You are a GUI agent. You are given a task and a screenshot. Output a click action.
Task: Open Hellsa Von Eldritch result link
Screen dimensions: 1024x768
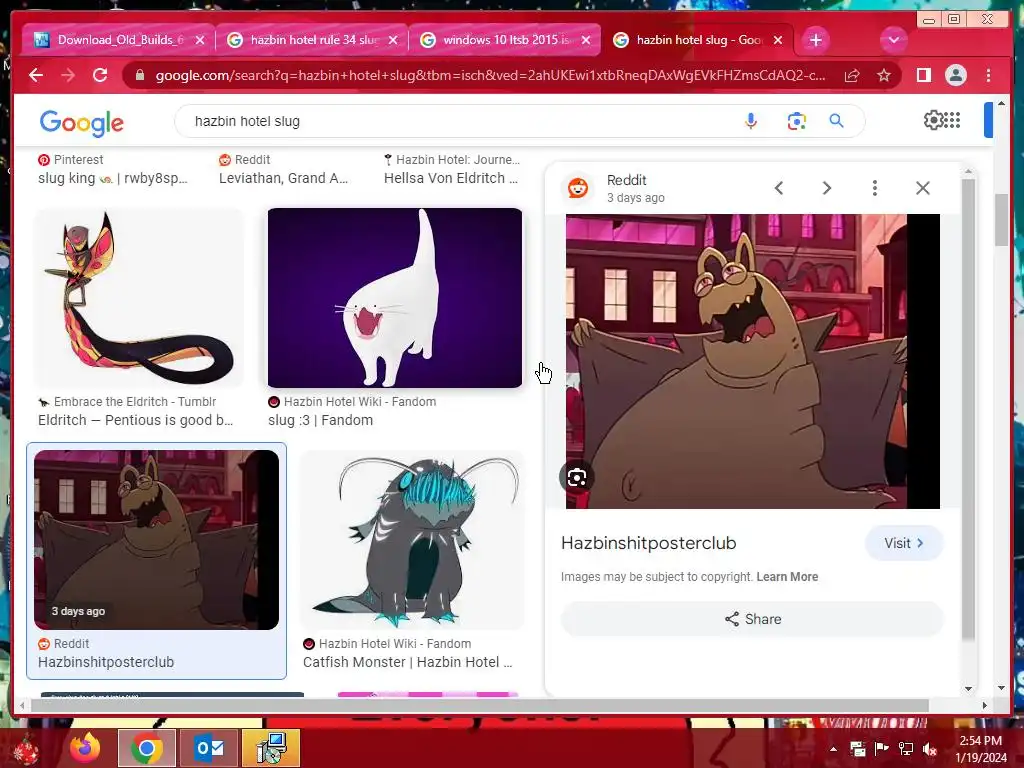451,178
